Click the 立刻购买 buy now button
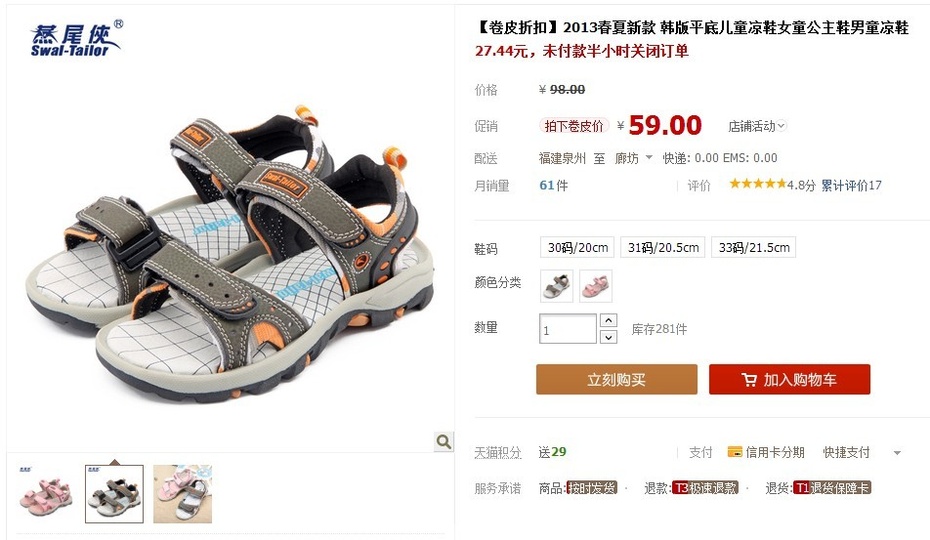This screenshot has width=930, height=540. [617, 379]
